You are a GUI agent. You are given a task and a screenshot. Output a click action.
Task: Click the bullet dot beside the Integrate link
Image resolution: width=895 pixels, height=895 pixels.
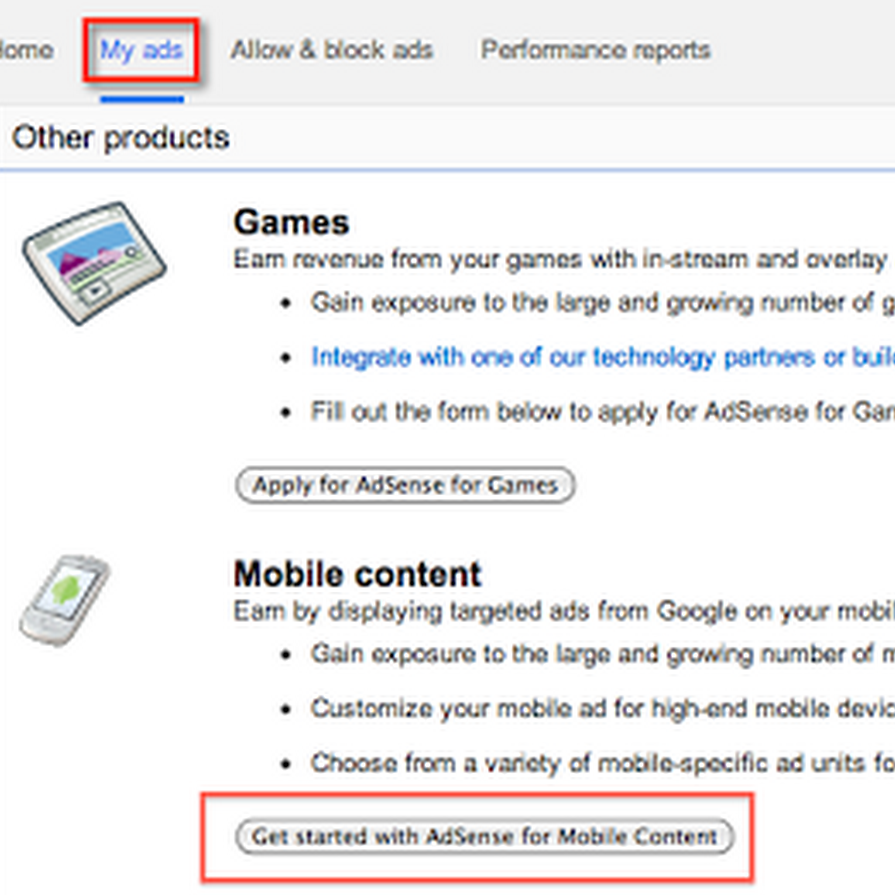click(x=288, y=358)
